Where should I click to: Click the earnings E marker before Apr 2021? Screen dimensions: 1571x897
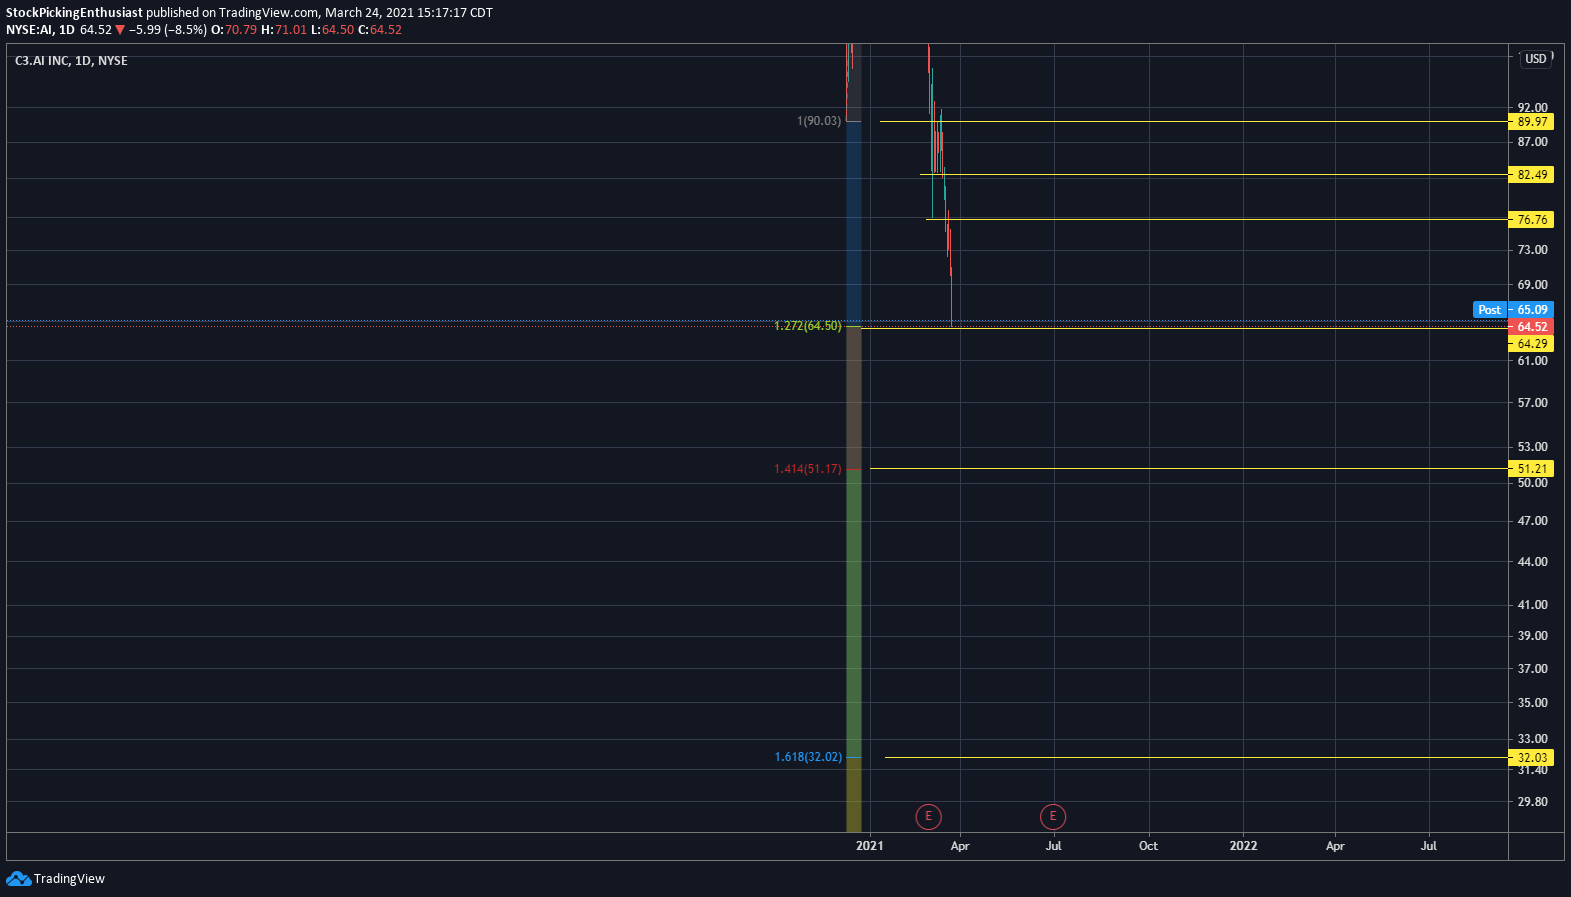coord(928,817)
